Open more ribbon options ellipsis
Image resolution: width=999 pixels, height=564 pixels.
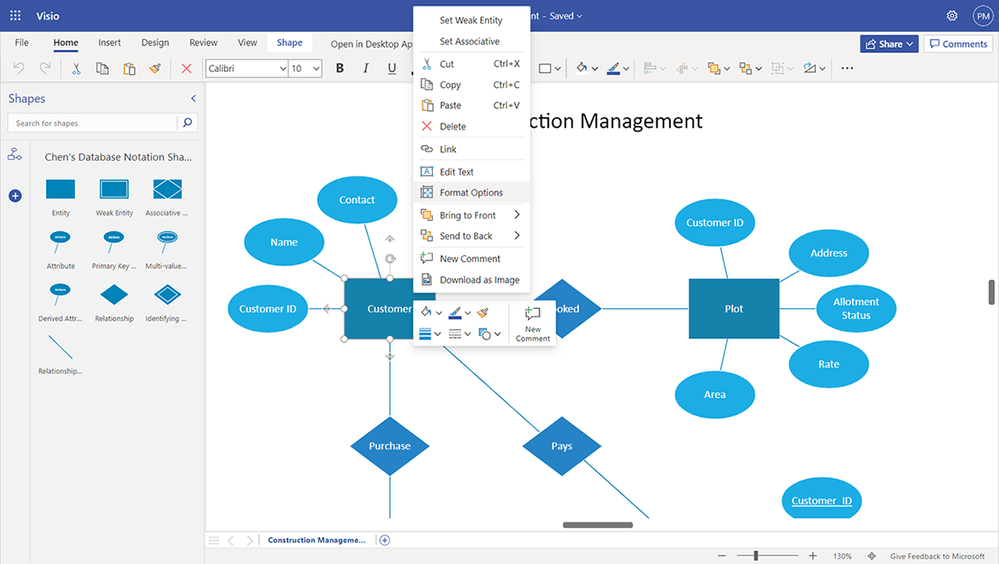(x=847, y=68)
